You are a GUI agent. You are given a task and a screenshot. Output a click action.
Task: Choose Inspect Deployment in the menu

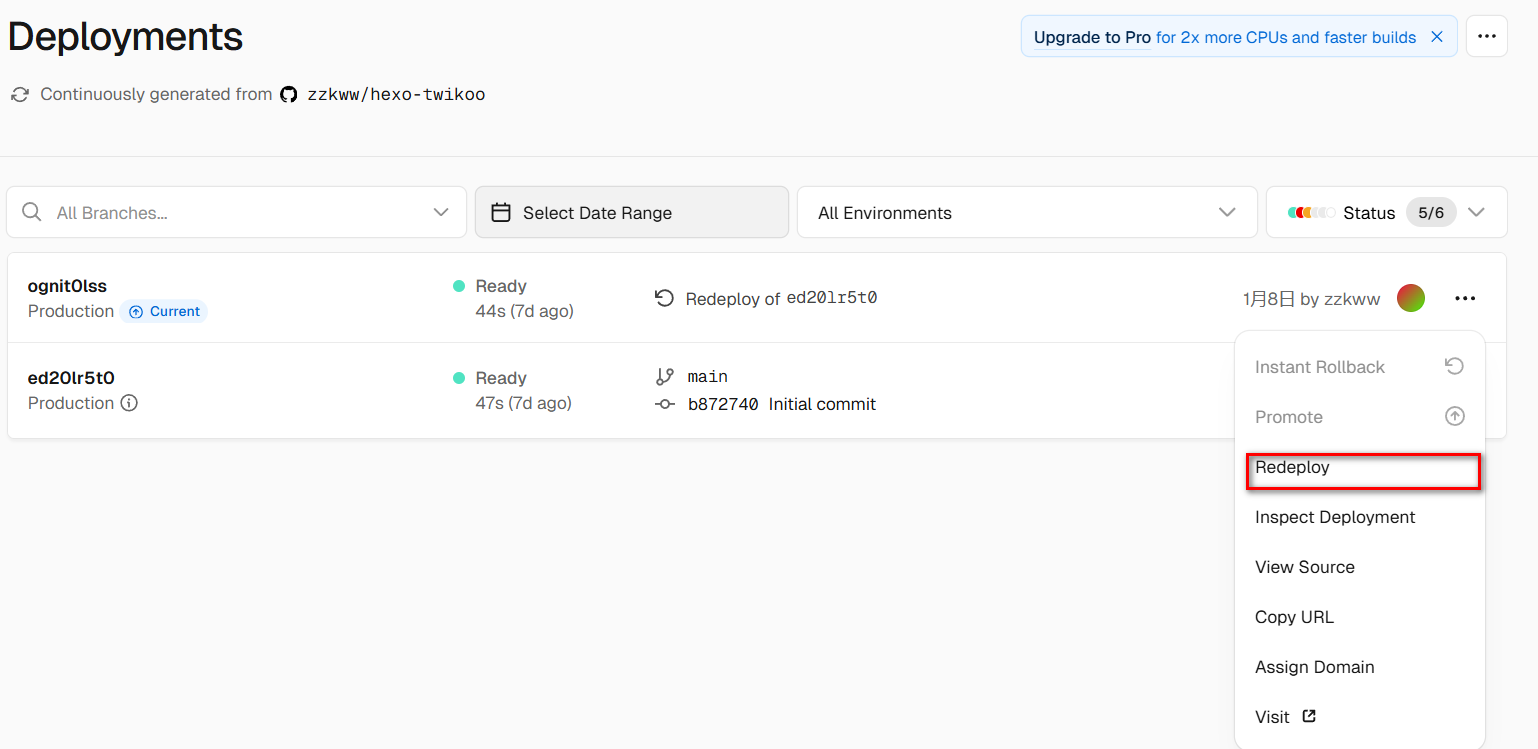tap(1335, 517)
